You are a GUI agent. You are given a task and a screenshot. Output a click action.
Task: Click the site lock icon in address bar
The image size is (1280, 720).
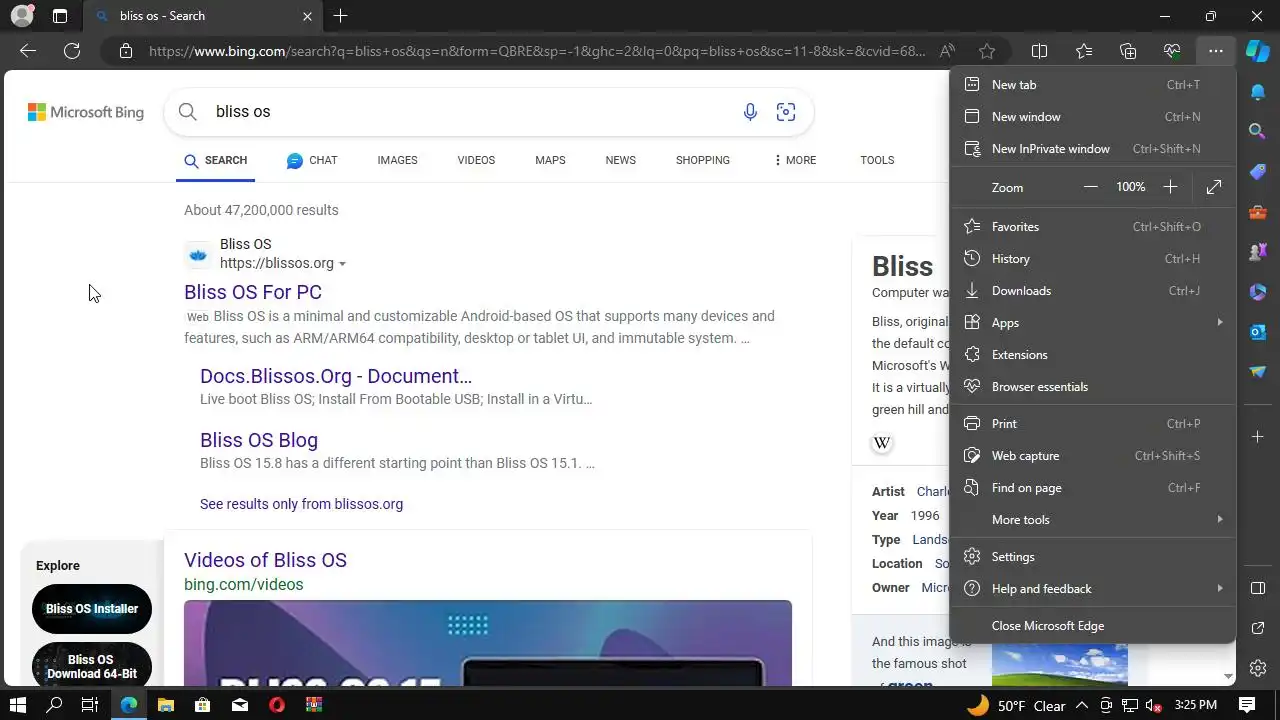tap(126, 51)
